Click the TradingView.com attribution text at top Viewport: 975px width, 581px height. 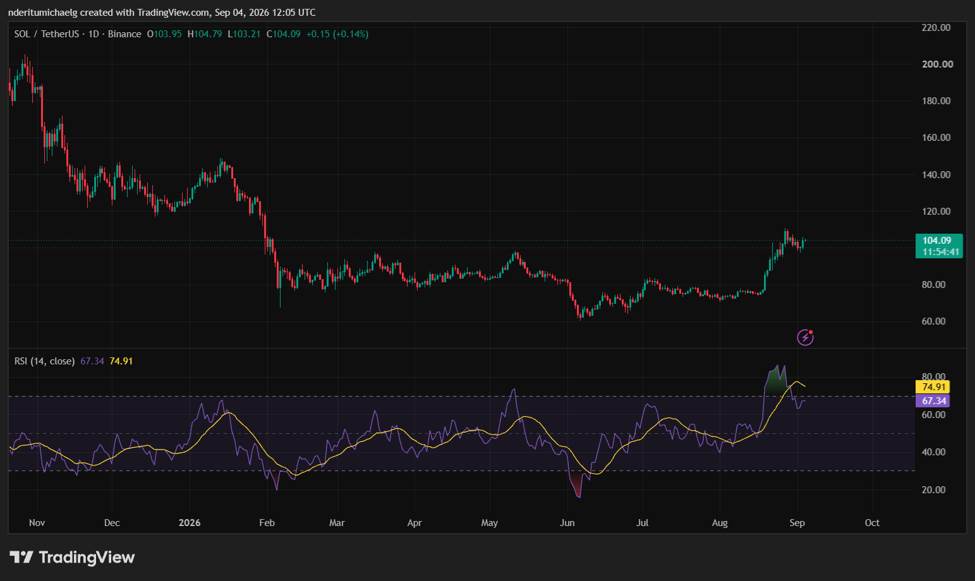[173, 12]
